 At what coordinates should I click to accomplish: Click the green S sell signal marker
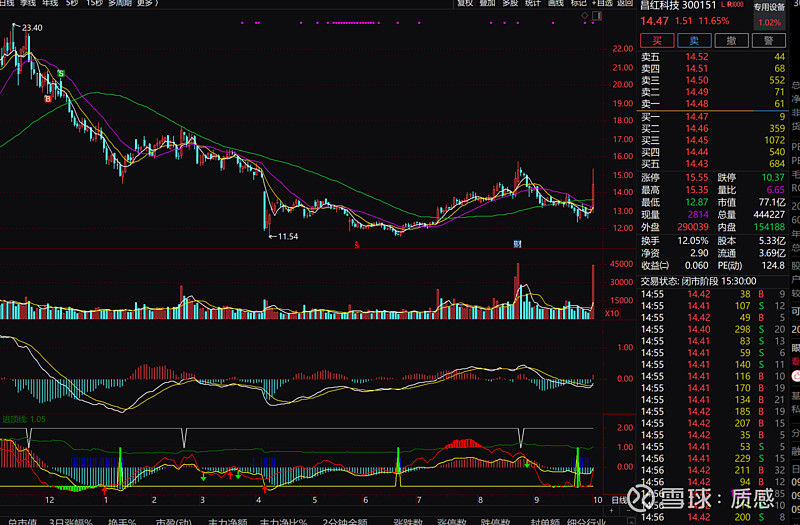61,74
